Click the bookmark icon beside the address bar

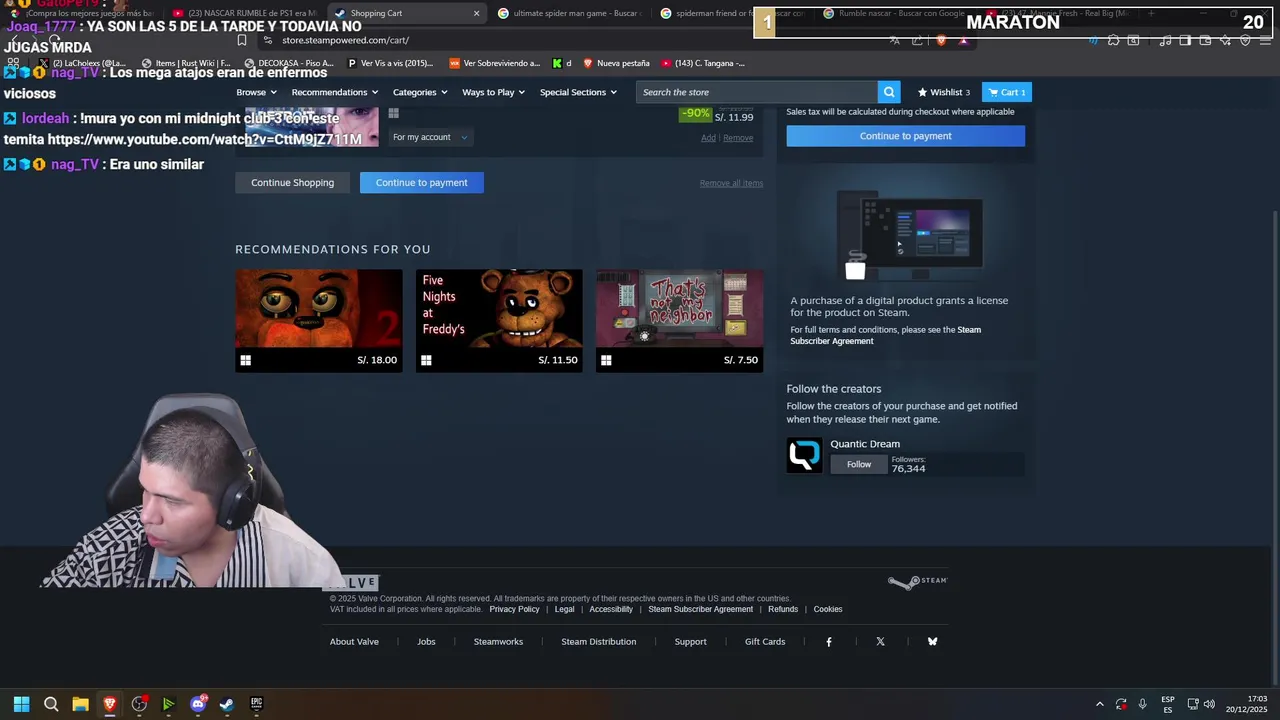(242, 40)
